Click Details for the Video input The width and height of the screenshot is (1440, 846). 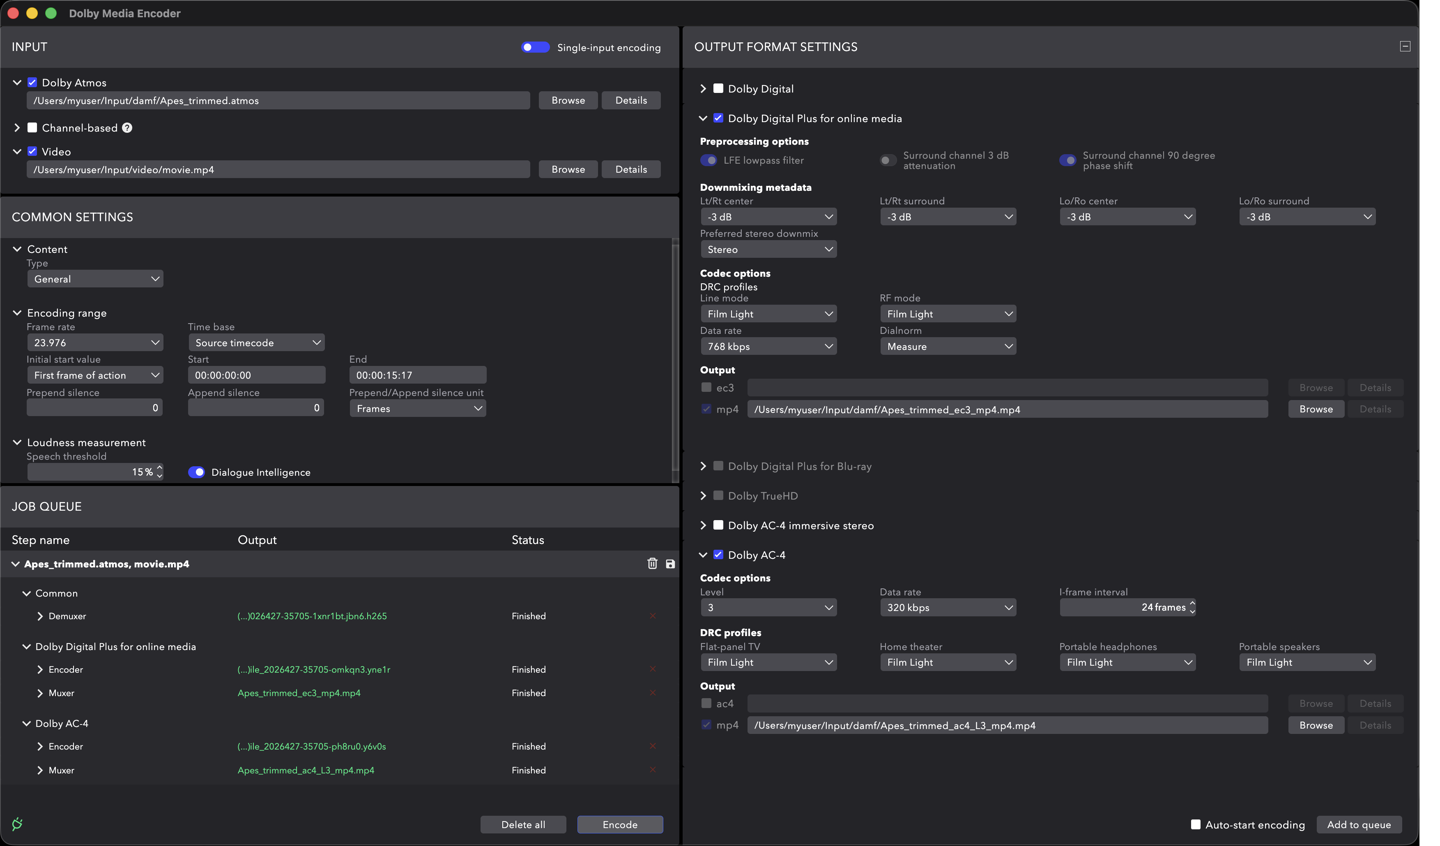[x=631, y=169]
